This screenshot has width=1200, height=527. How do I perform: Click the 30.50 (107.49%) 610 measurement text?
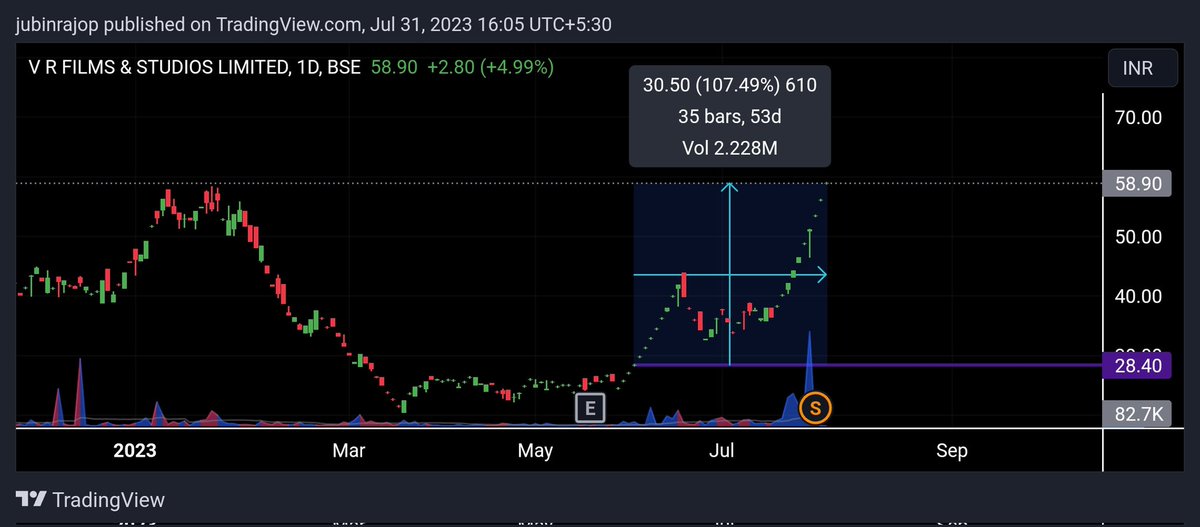[x=730, y=86]
